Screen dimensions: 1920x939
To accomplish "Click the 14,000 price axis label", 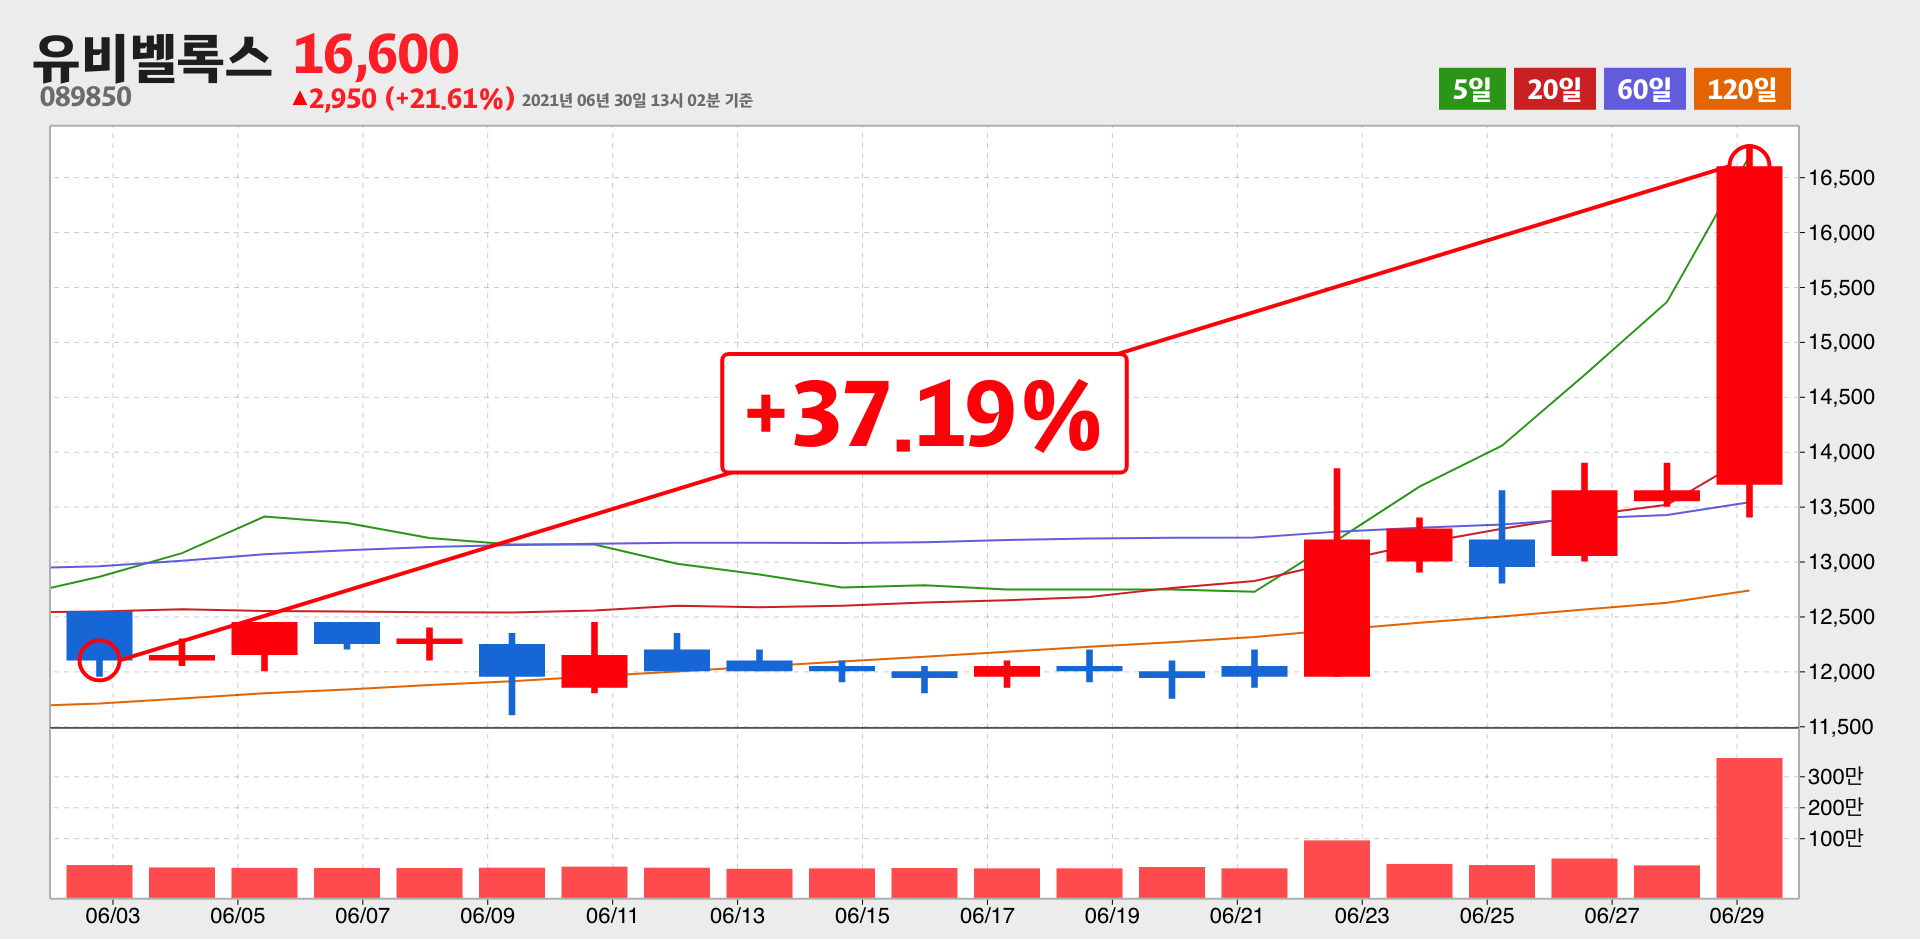I will click(1841, 452).
